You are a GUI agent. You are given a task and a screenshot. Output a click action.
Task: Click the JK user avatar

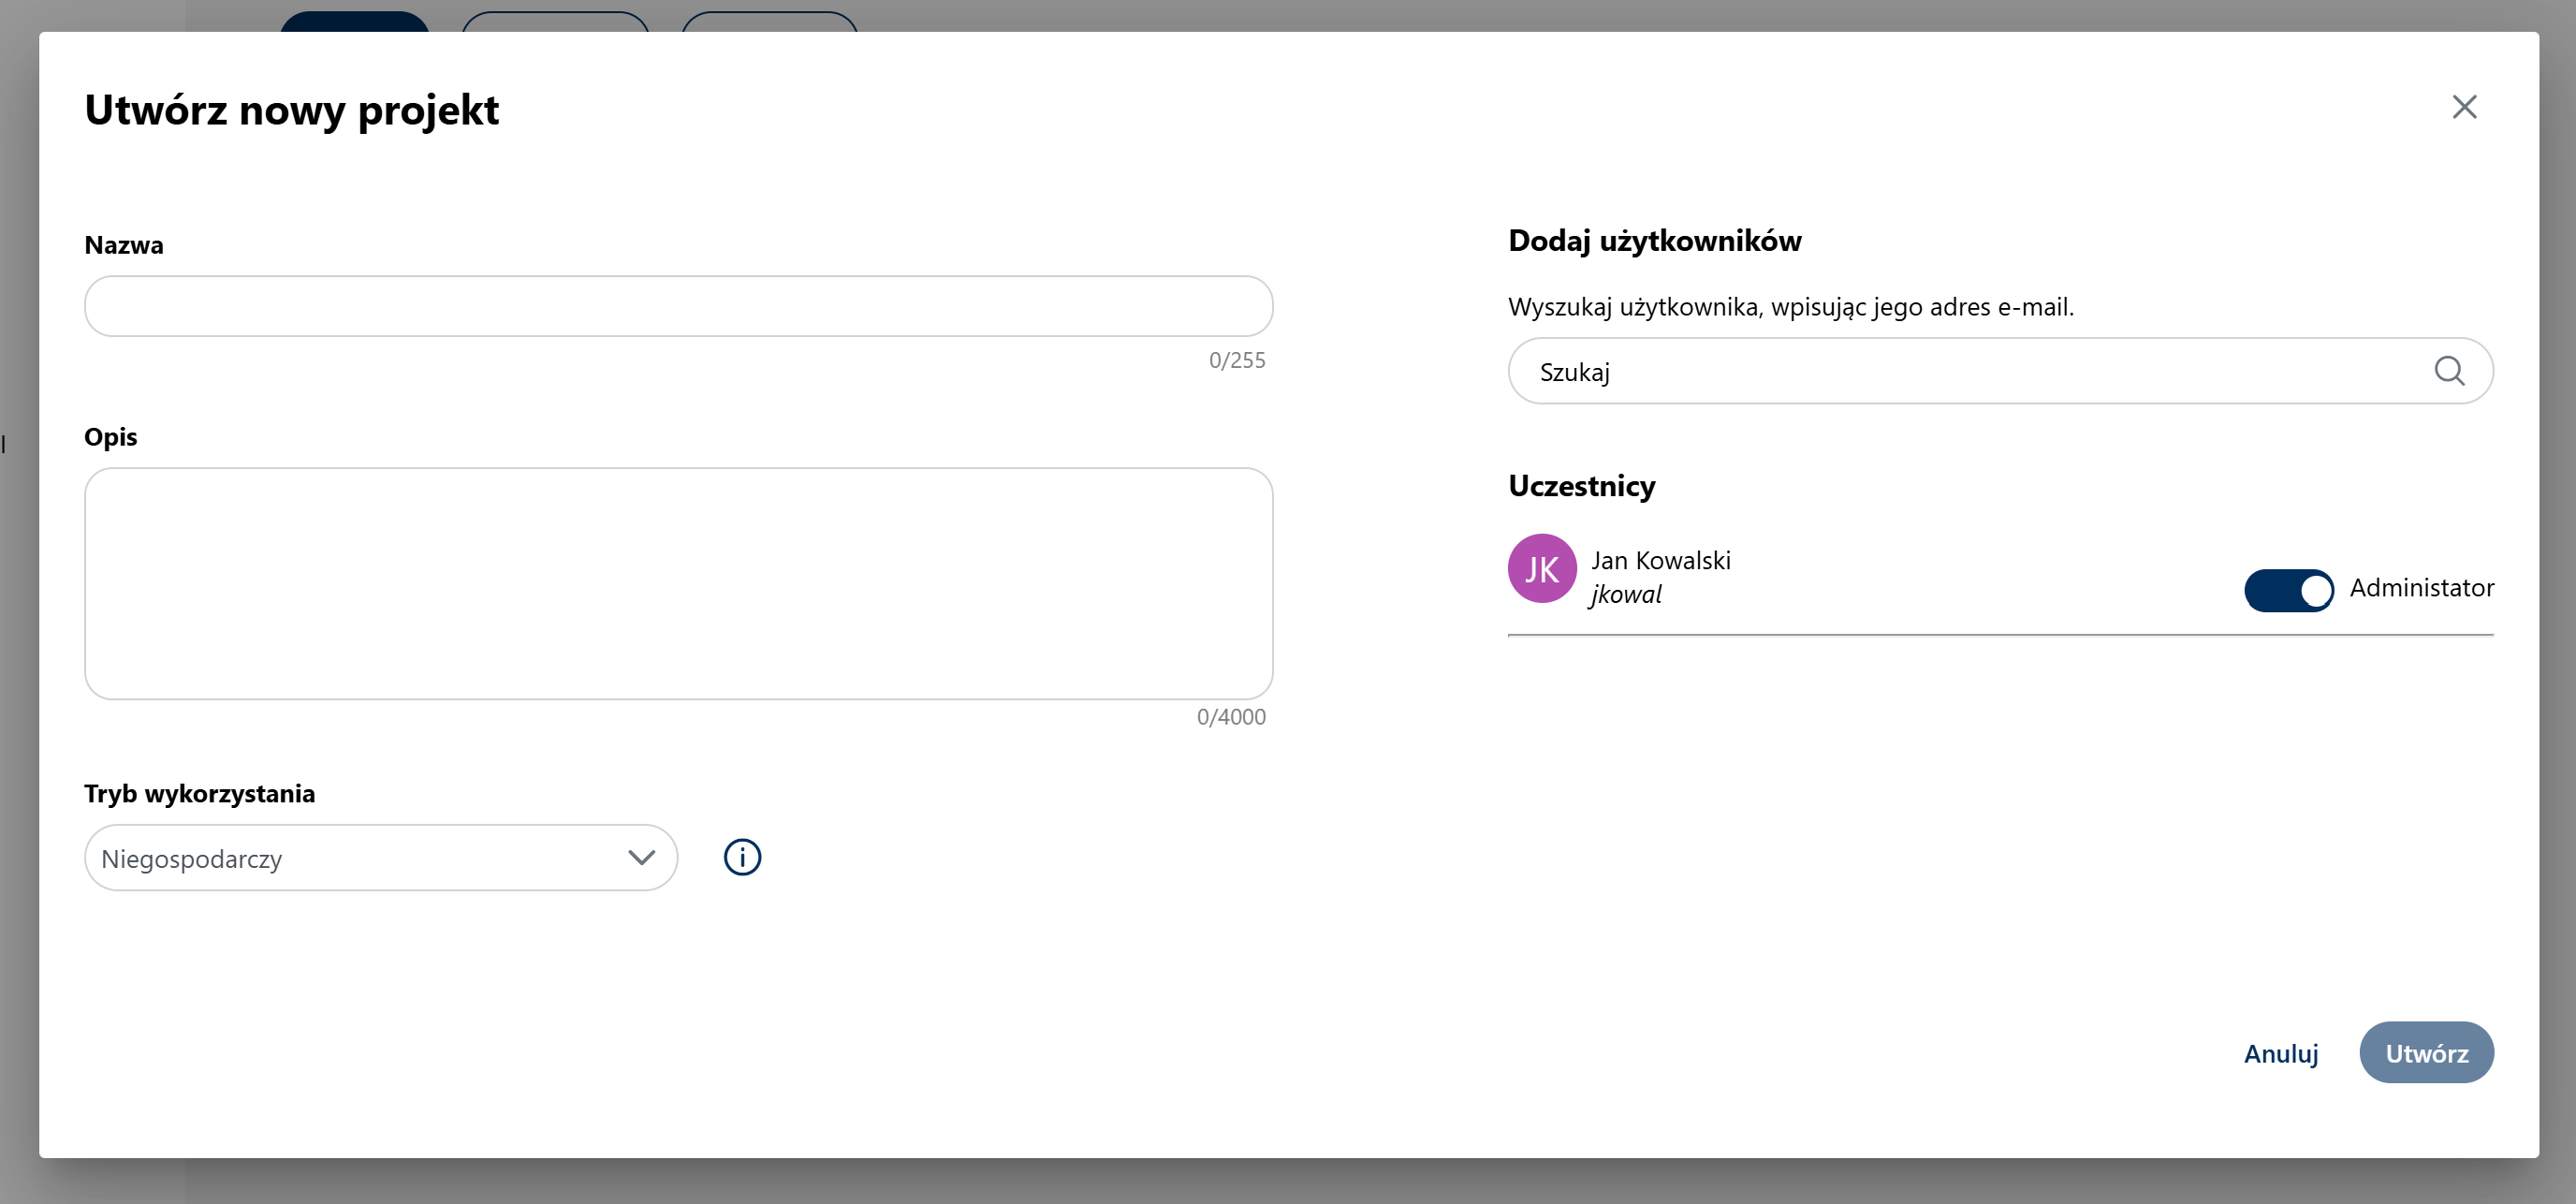(x=1541, y=569)
